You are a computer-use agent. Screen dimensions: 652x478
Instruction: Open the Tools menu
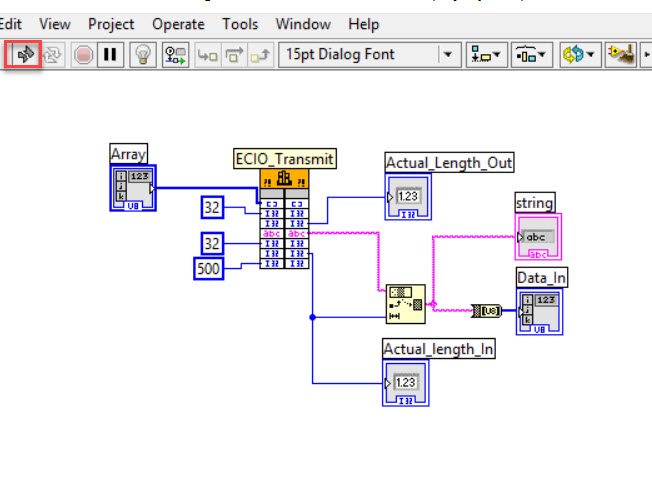240,24
